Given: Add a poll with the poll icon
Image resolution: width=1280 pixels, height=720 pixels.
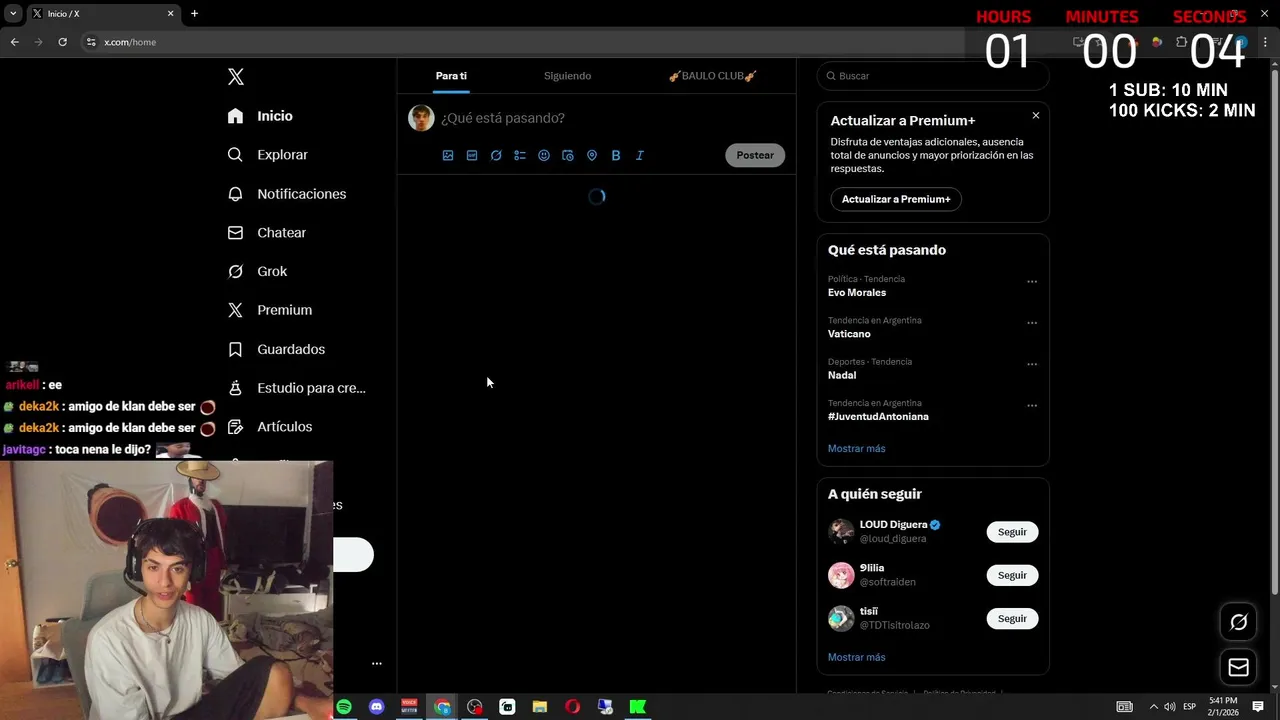Looking at the screenshot, I should 520,155.
